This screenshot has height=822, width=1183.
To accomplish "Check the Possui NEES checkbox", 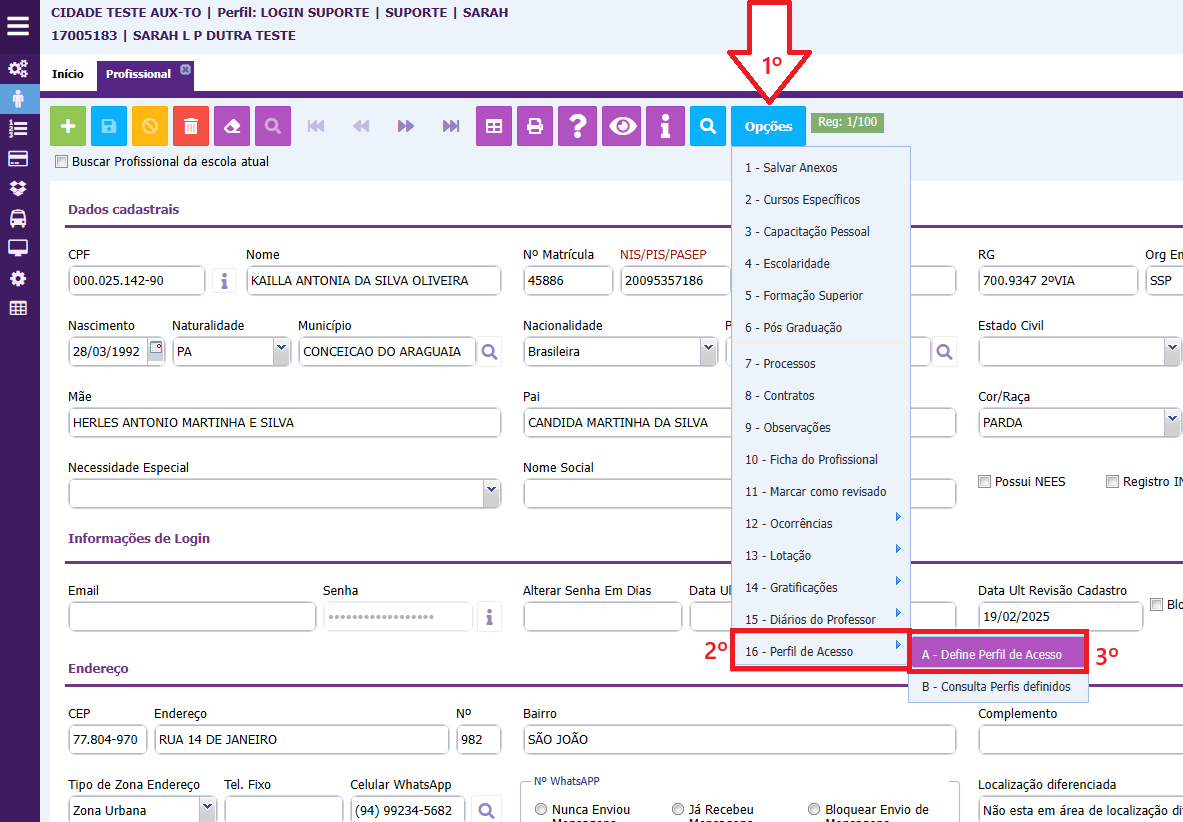I will [x=984, y=482].
